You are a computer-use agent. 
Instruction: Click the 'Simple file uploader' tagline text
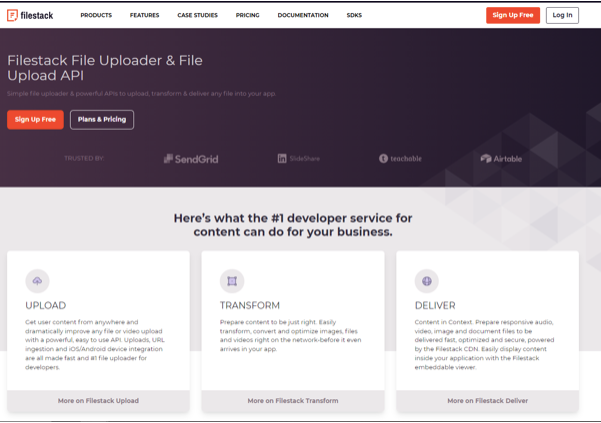coord(141,93)
